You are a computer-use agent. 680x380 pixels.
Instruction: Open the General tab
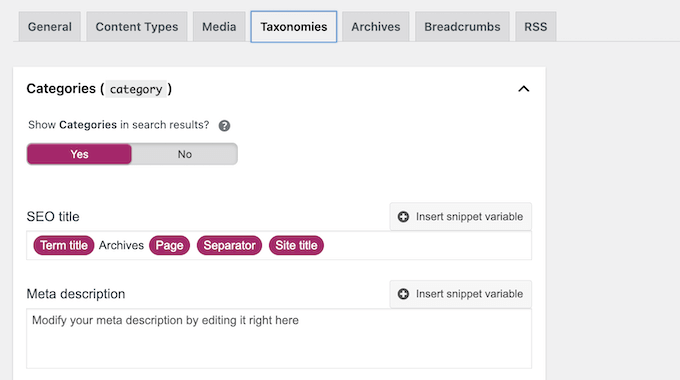point(49,27)
